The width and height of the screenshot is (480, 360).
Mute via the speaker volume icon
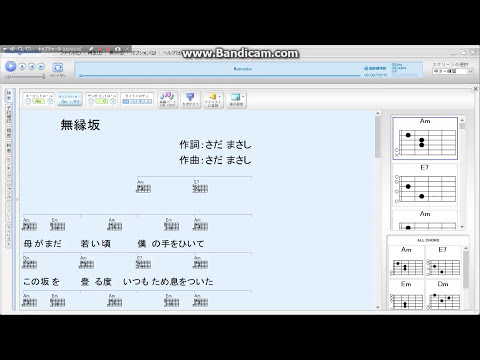click(9, 77)
